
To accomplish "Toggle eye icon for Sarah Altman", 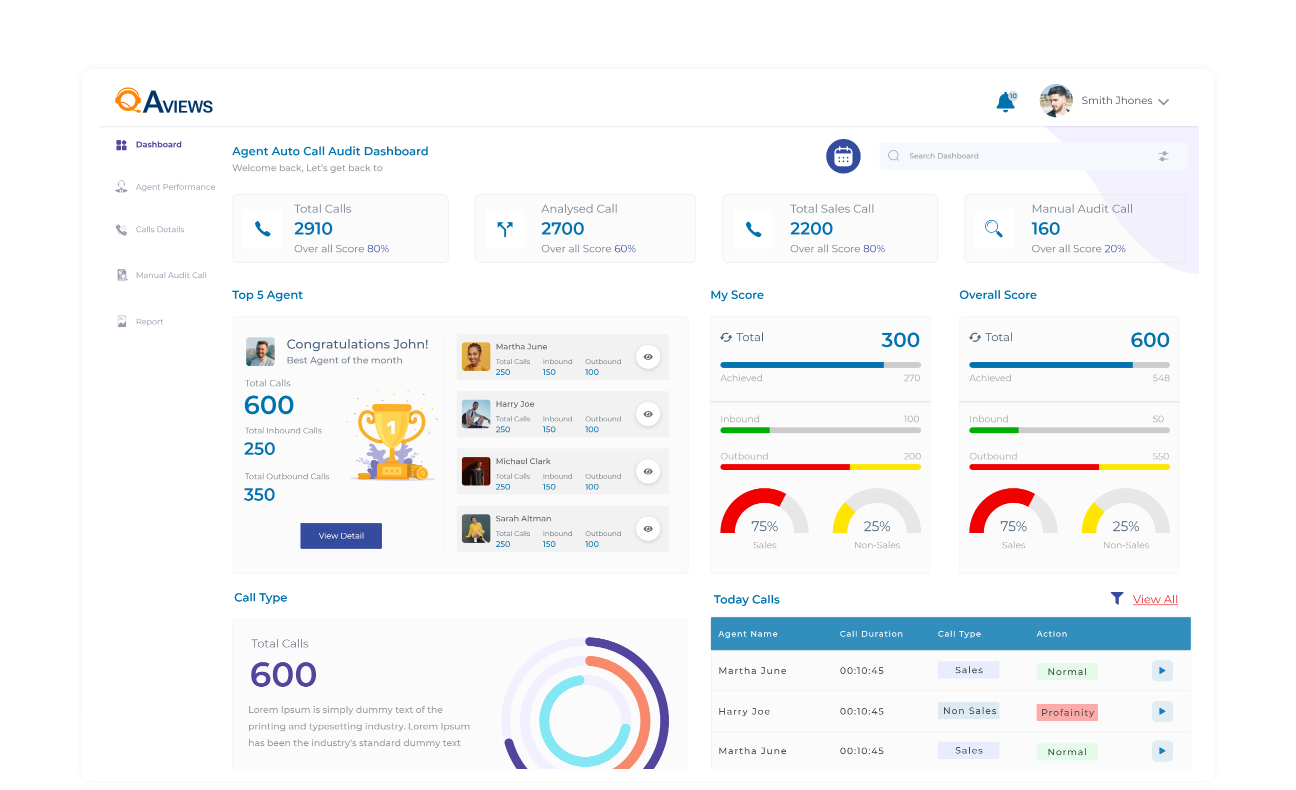I will (648, 529).
